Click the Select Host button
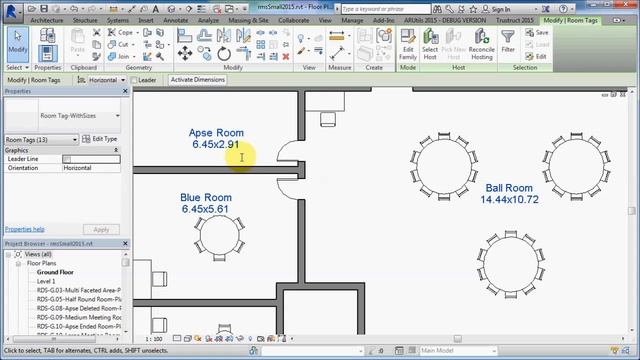Screen dimensions: 640x360 (430, 44)
